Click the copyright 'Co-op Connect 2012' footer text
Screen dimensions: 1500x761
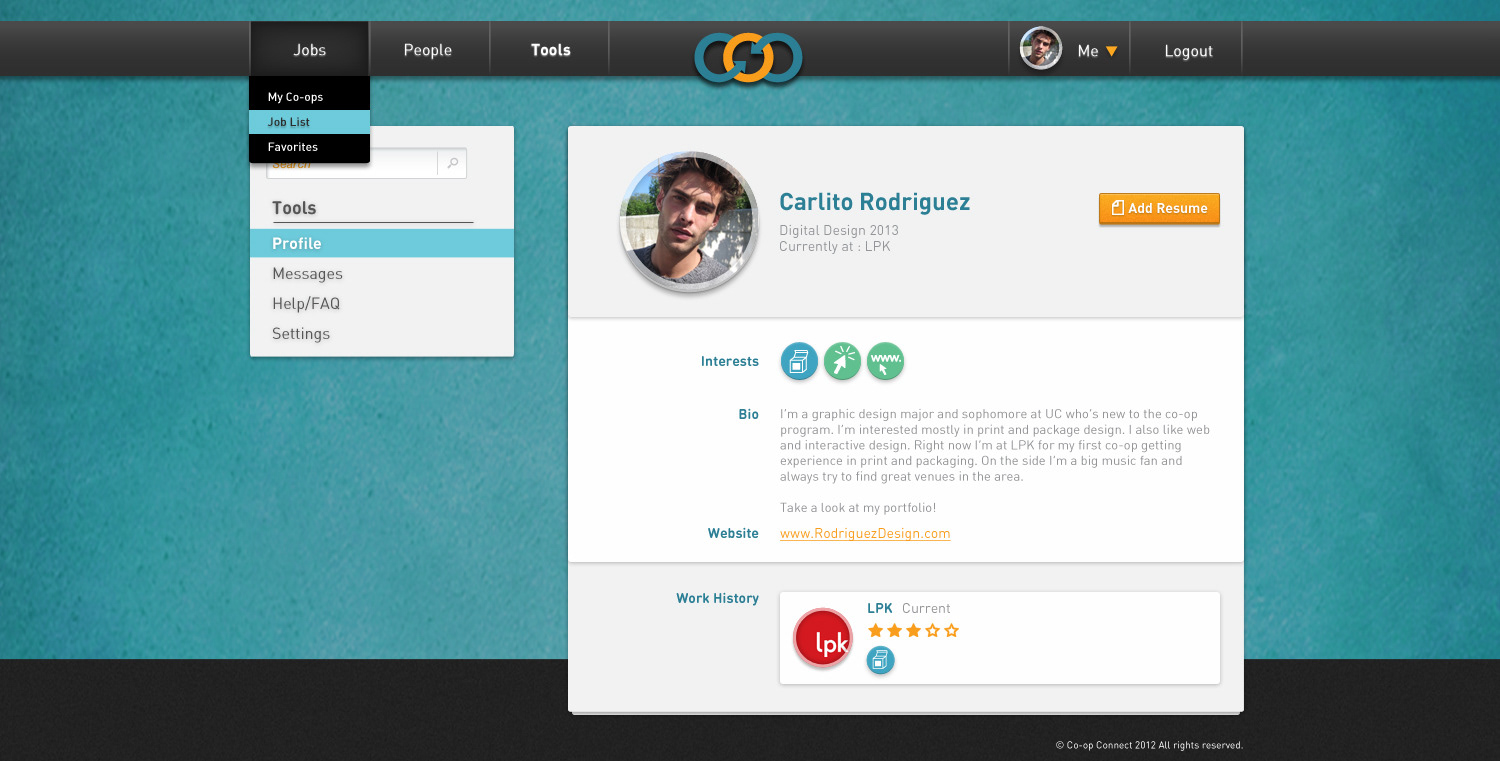point(1149,745)
